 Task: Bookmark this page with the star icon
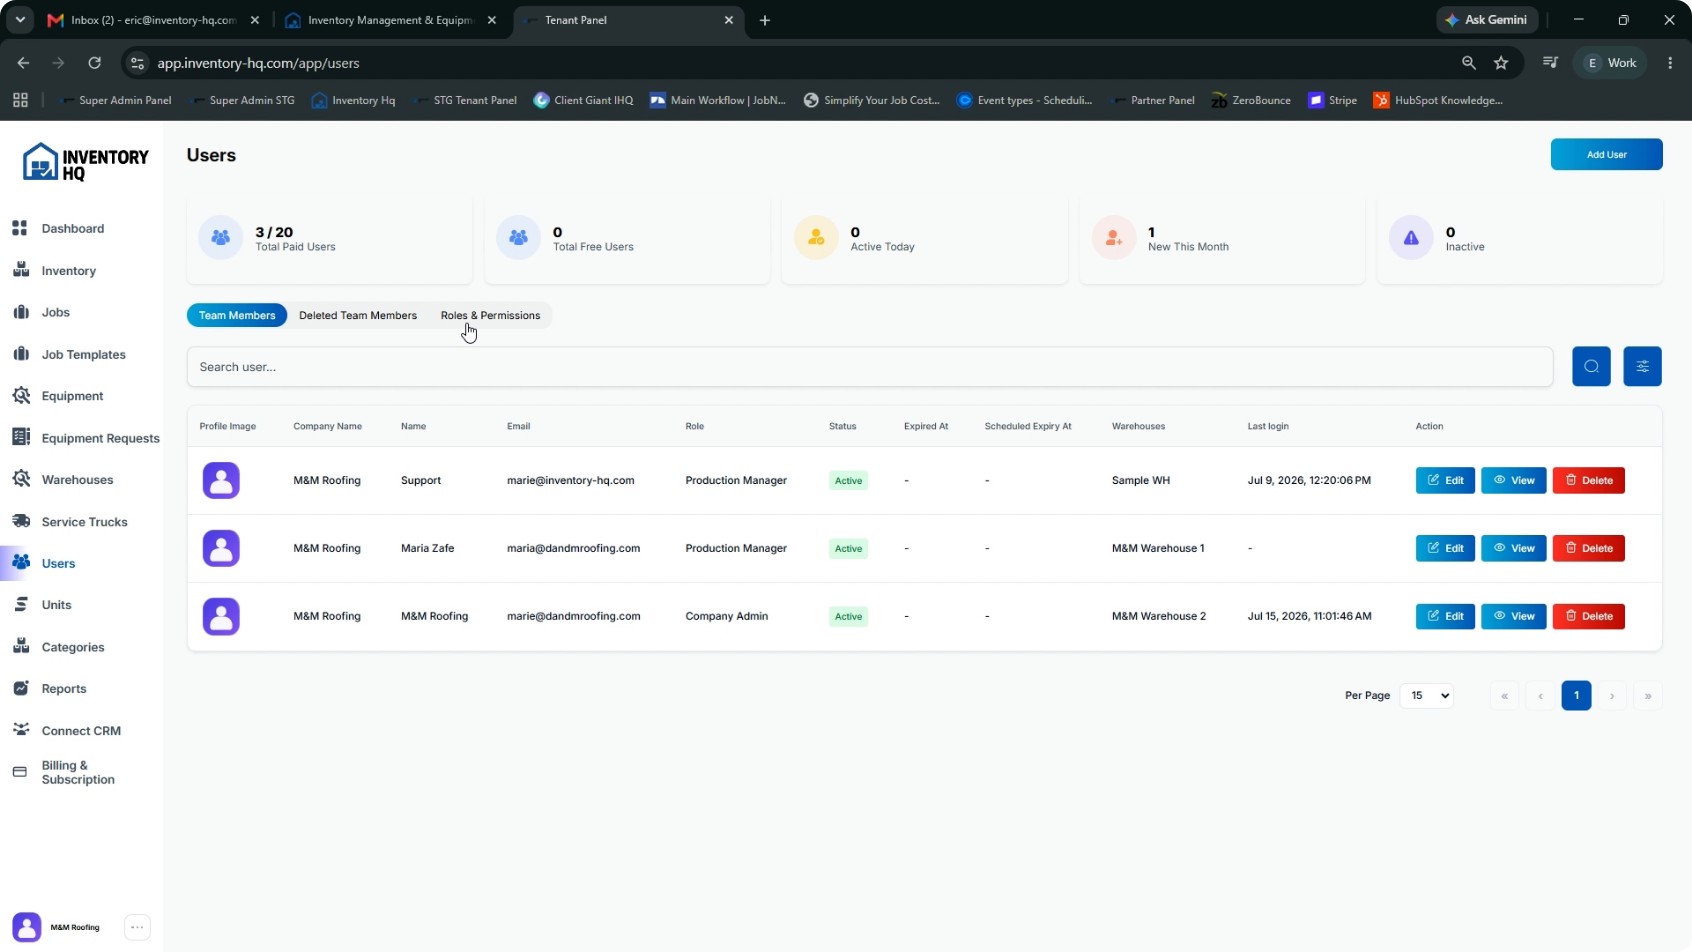point(1501,63)
